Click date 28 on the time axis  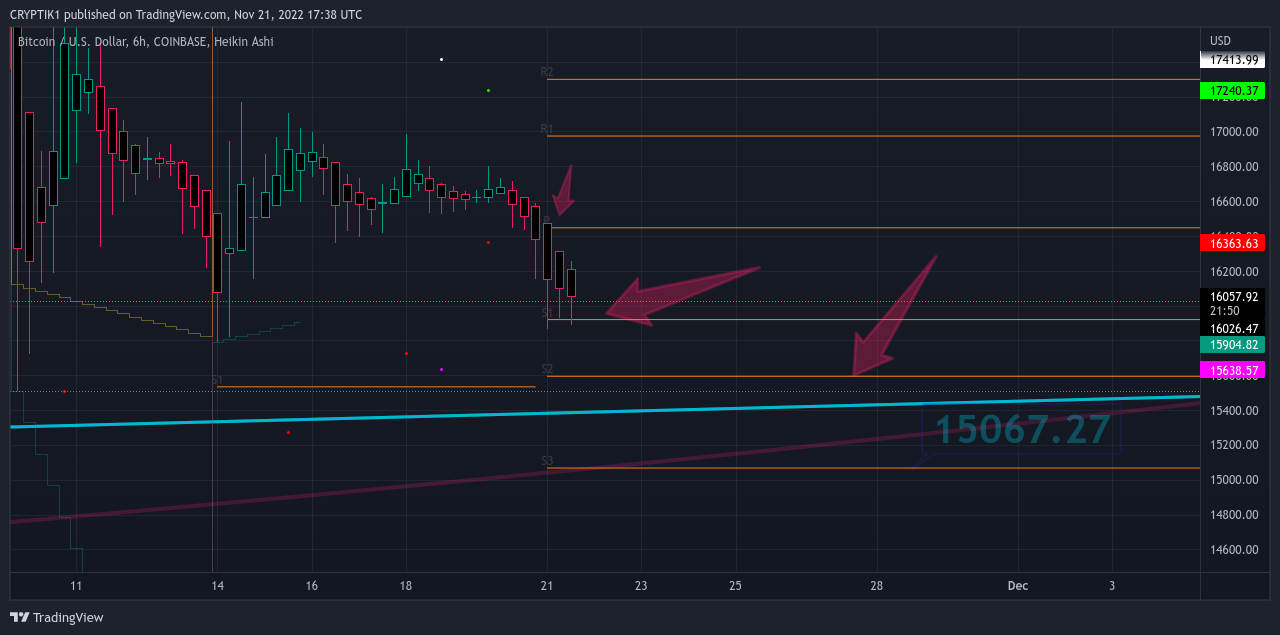[876, 586]
